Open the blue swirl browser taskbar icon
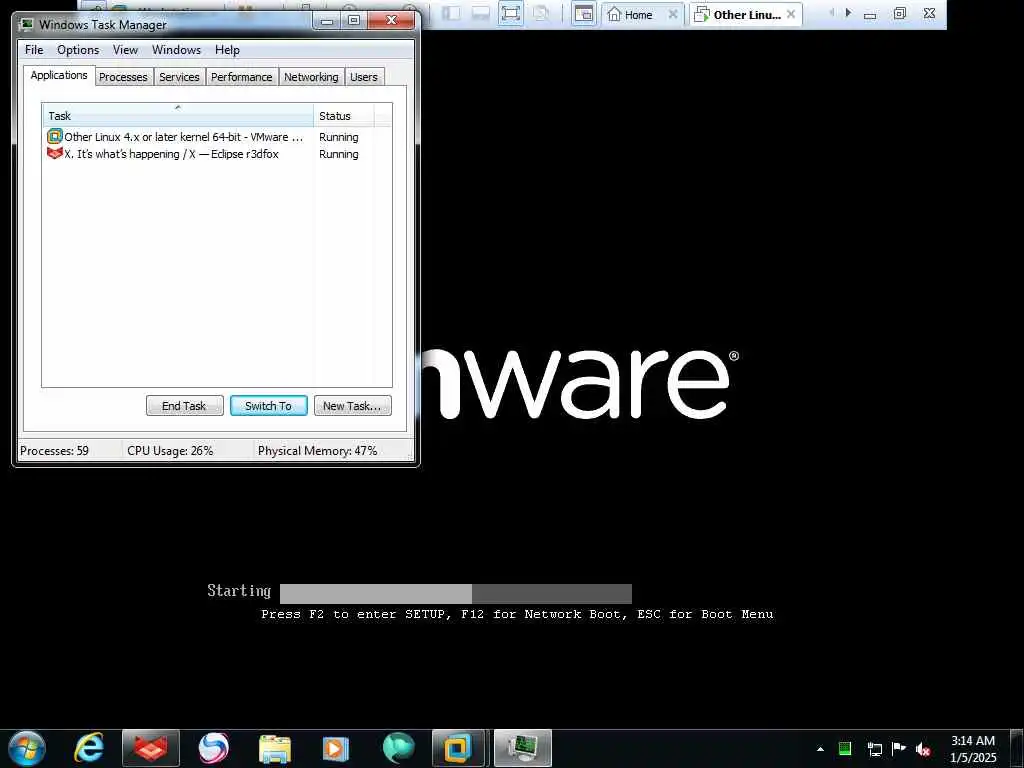This screenshot has width=1024, height=768. click(x=213, y=748)
